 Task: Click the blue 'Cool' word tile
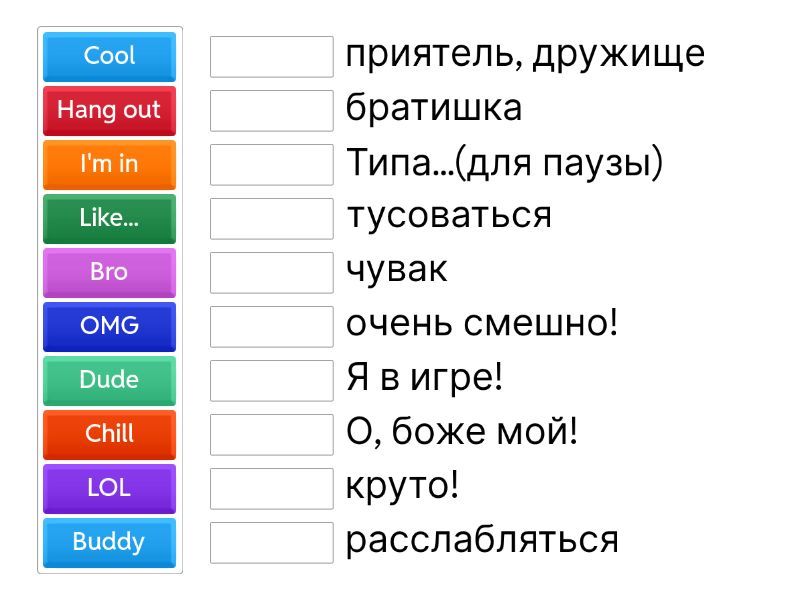[x=109, y=56]
